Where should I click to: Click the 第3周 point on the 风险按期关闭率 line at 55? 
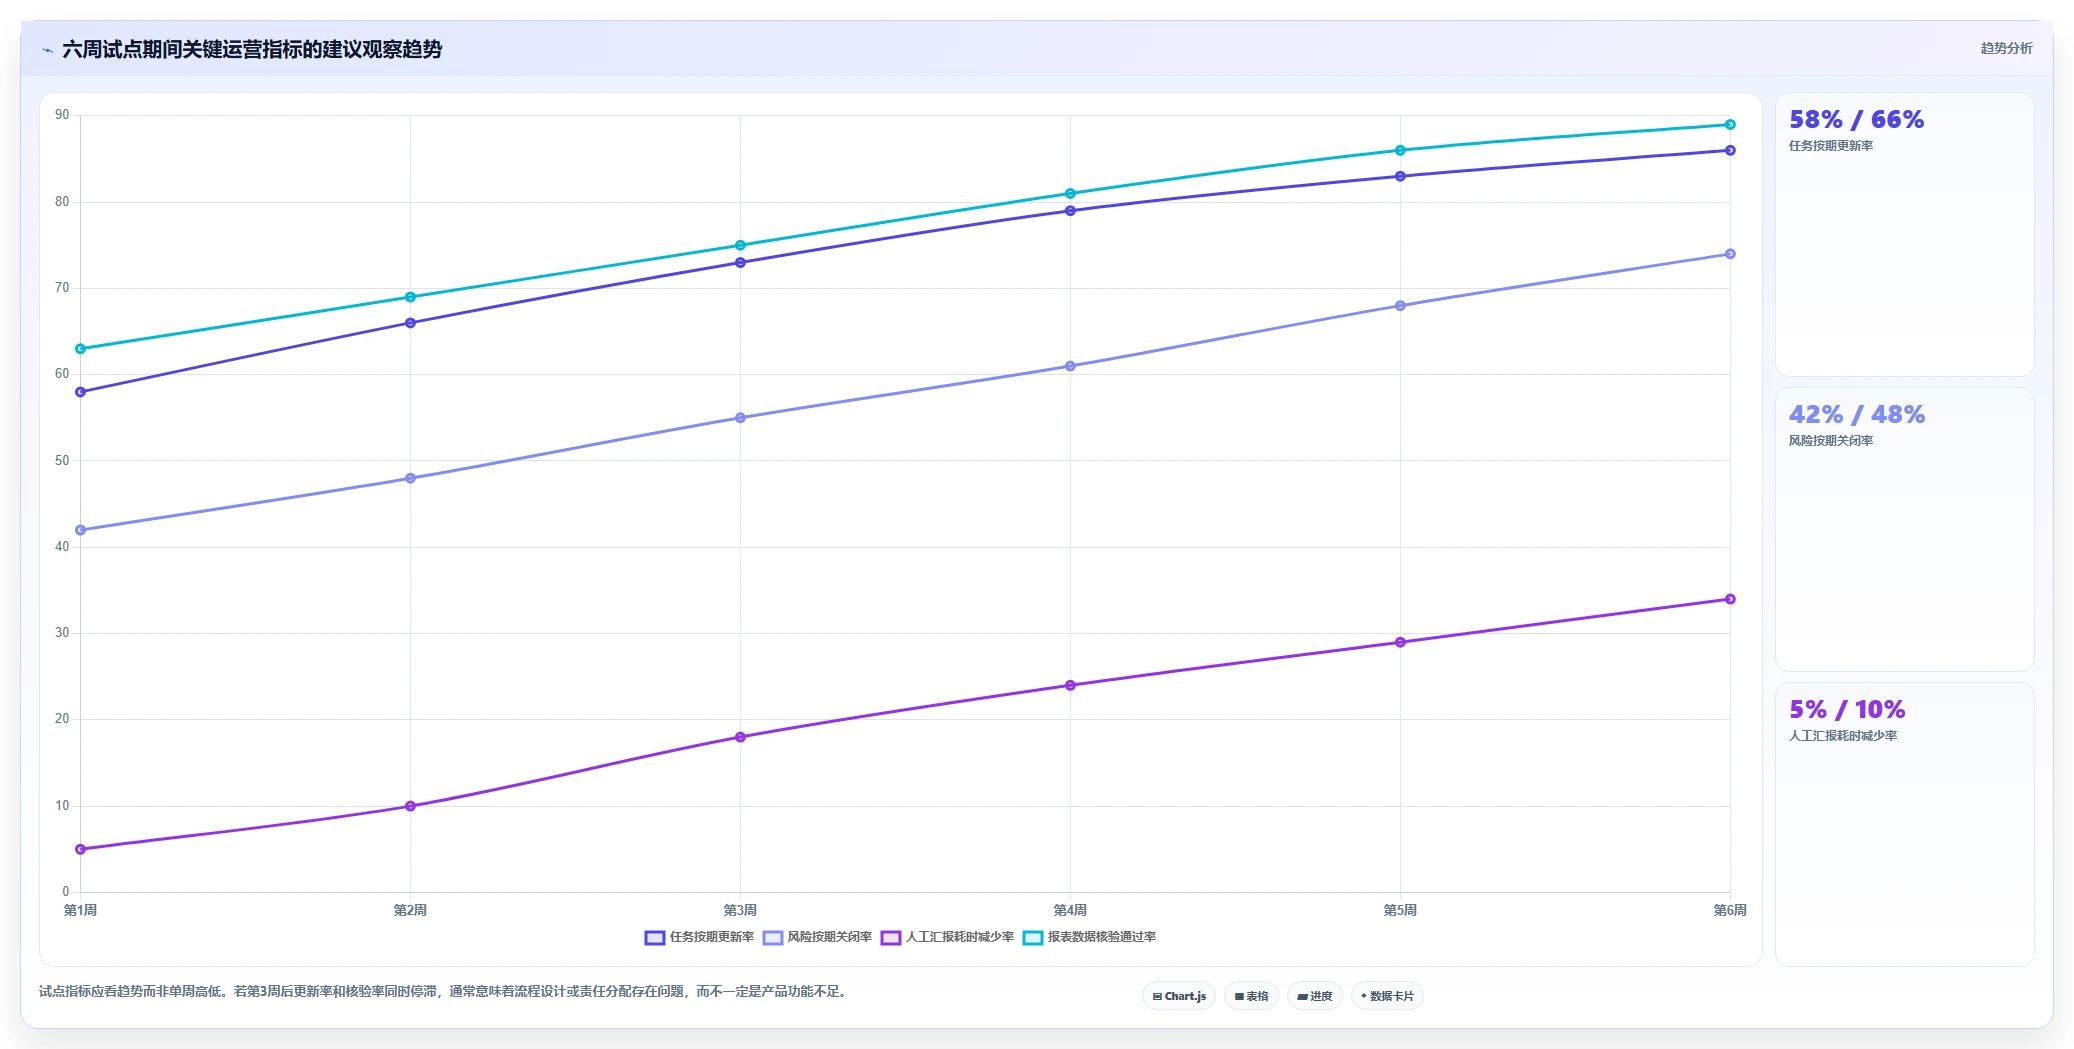coord(740,418)
